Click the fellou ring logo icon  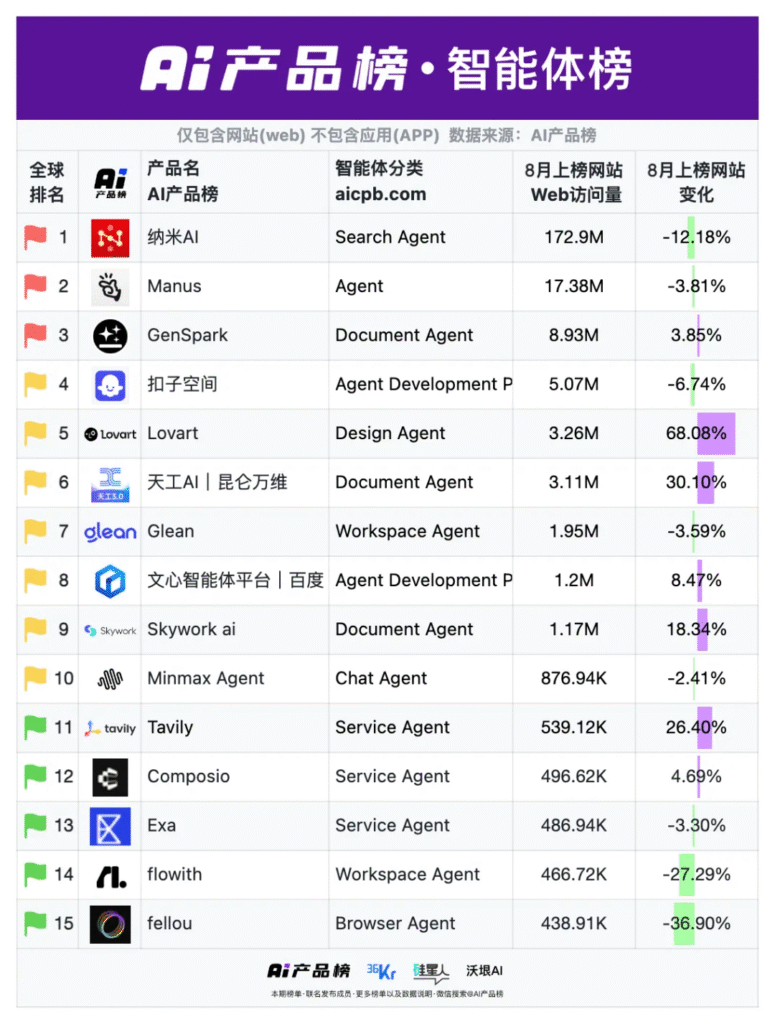pos(110,925)
